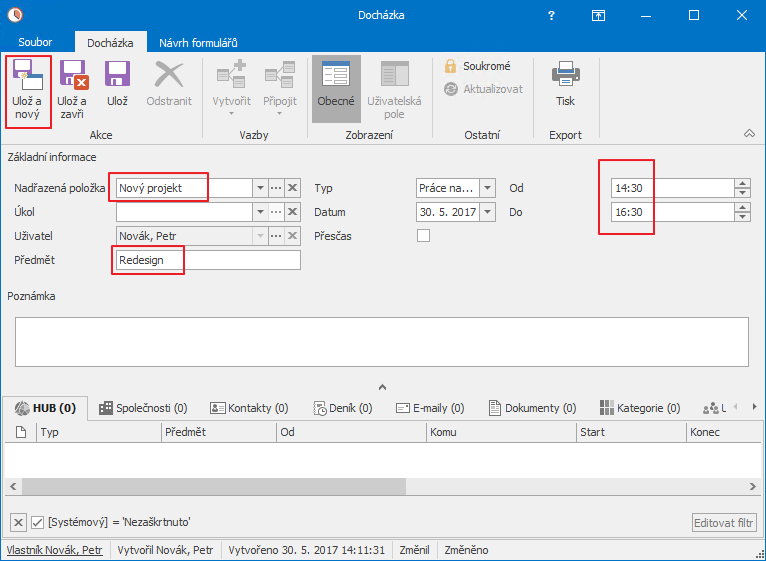The image size is (766, 561).
Task: Open the Typ dropdown
Action: (x=487, y=188)
